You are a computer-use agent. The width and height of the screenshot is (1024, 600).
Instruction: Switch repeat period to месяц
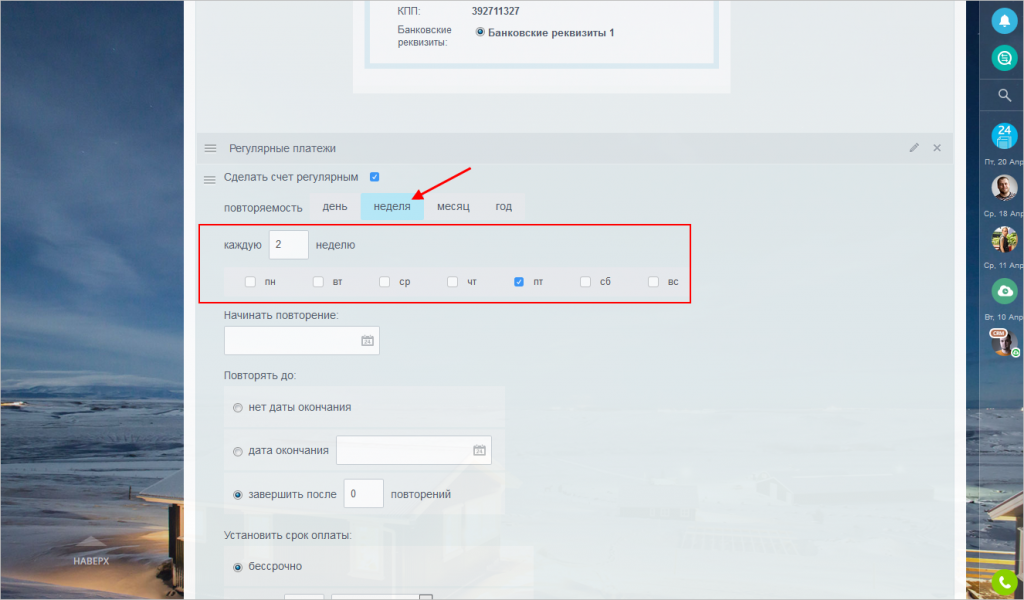click(453, 206)
